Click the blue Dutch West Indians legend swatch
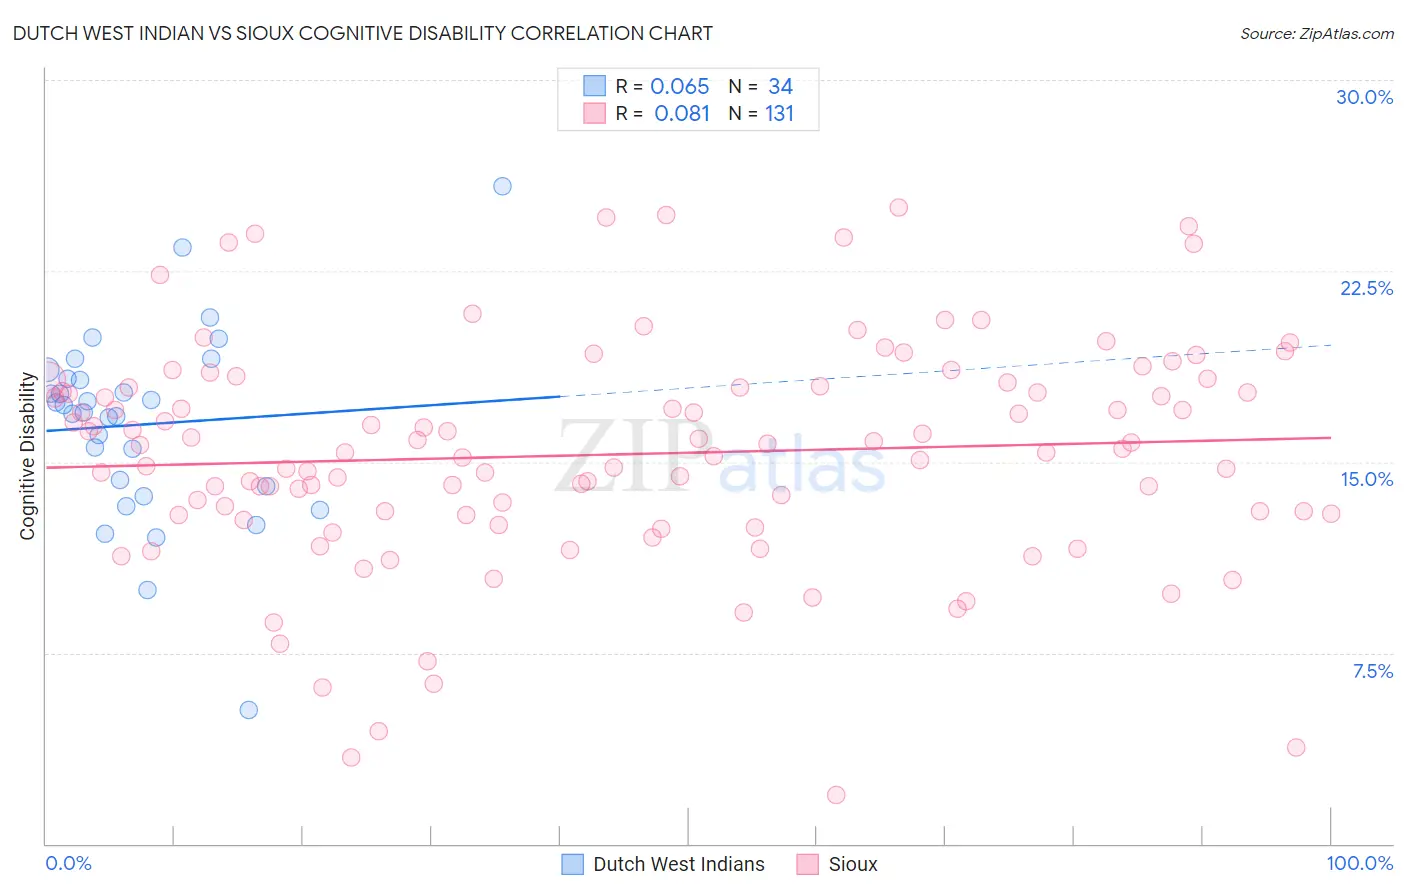 coord(572,864)
